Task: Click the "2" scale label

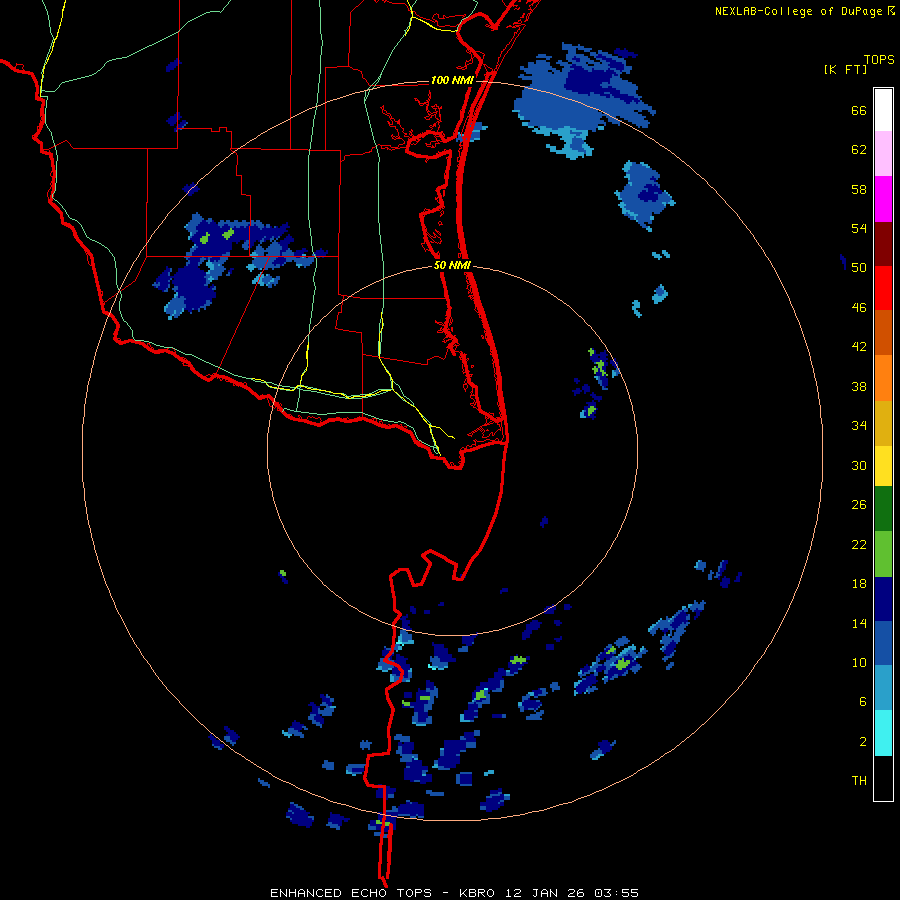Action: pos(863,742)
